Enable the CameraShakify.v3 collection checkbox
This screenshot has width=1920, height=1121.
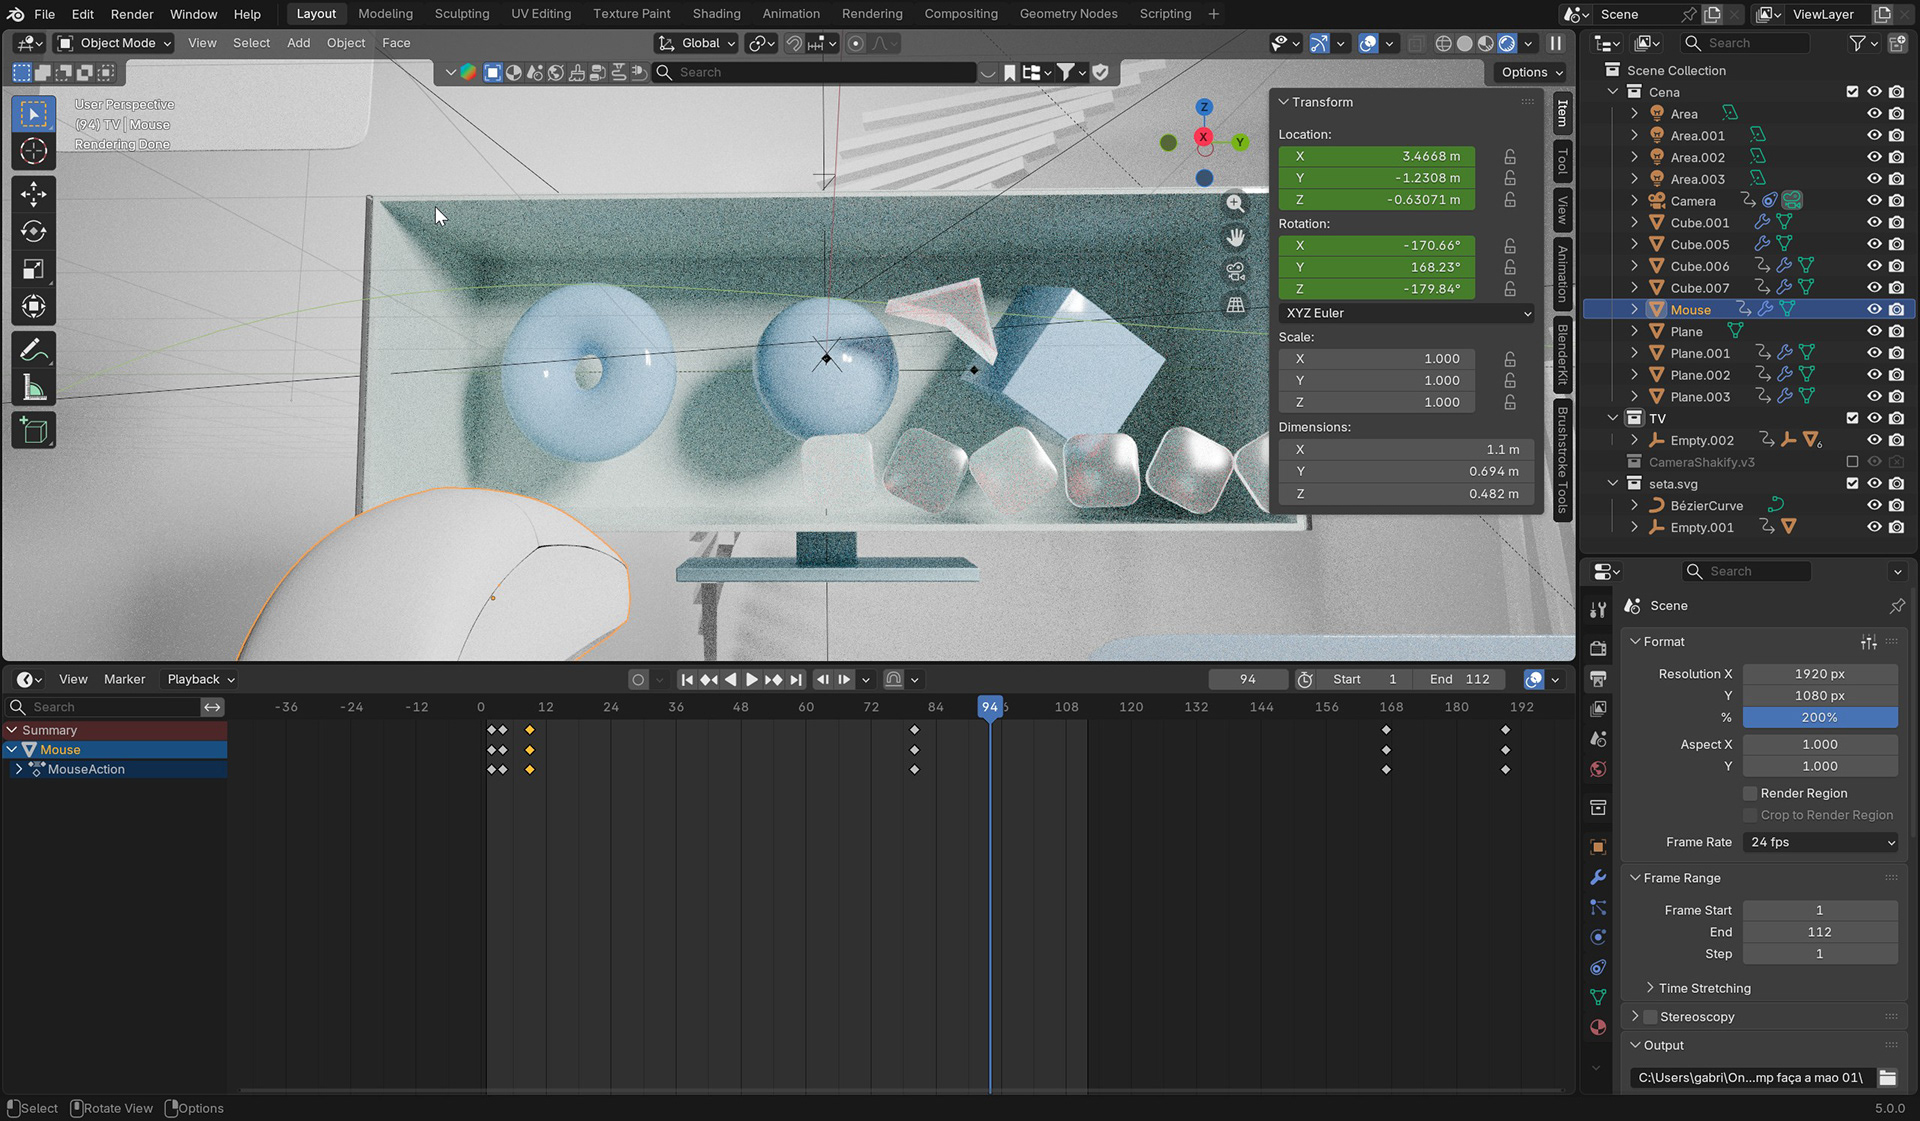coord(1852,462)
